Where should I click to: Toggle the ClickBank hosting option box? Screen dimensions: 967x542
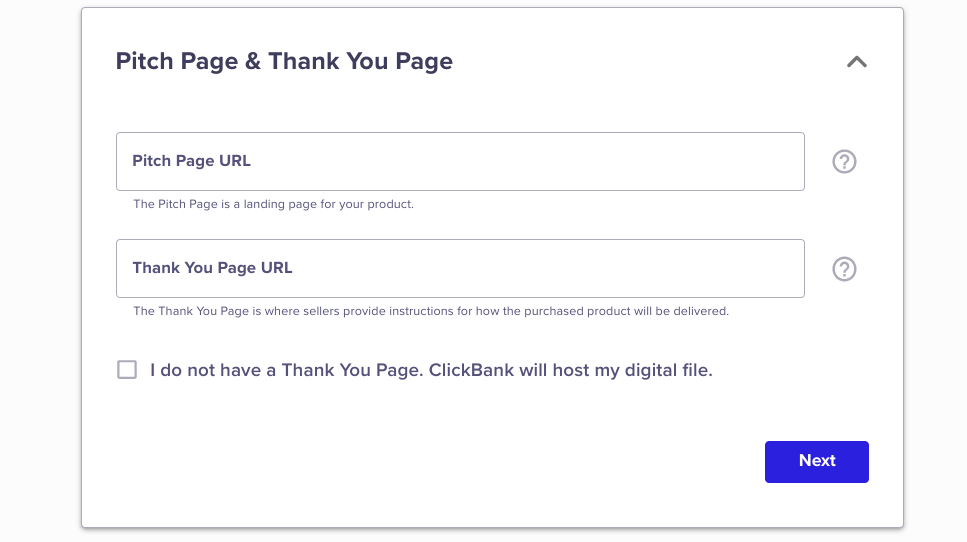pos(127,370)
